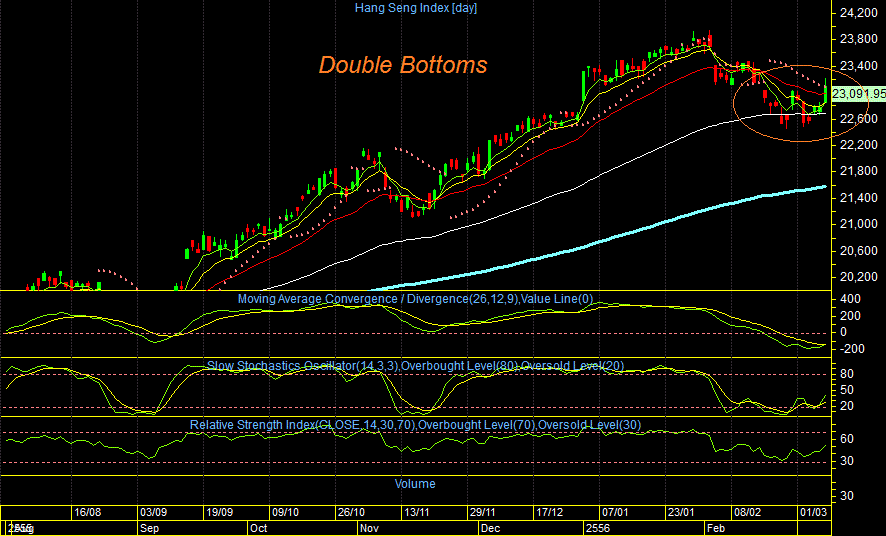886x536 pixels.
Task: Click the current price label 23,091.95
Action: click(858, 94)
